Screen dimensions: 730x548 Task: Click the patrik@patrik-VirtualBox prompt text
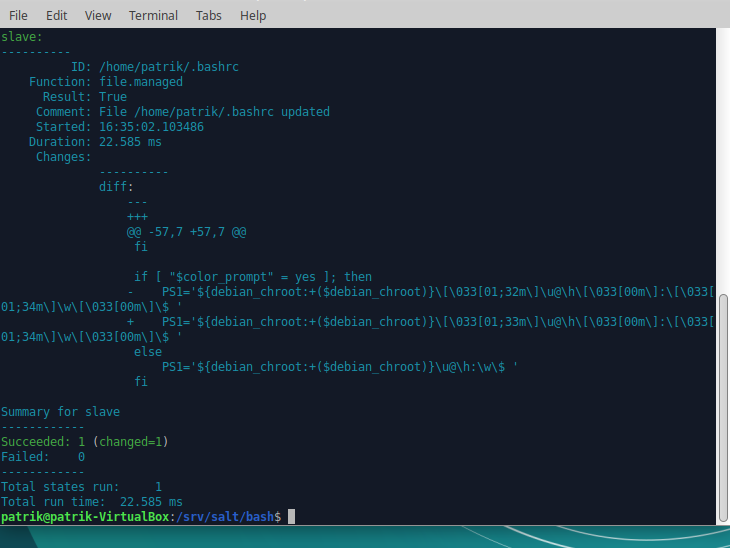click(85, 516)
